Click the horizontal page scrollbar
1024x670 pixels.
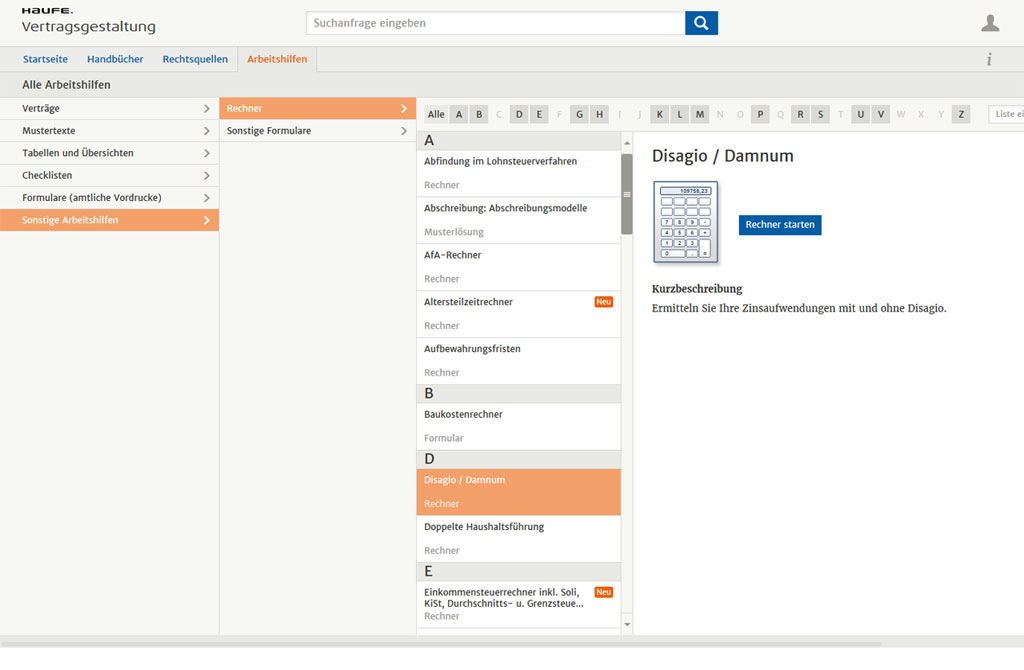tap(441, 644)
